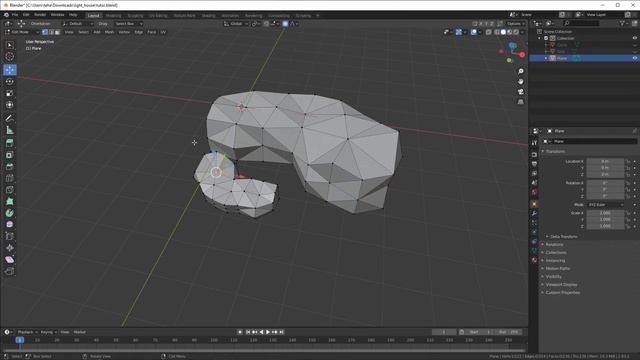Image resolution: width=640 pixels, height=360 pixels.
Task: Enable face select mode
Action: (57, 32)
